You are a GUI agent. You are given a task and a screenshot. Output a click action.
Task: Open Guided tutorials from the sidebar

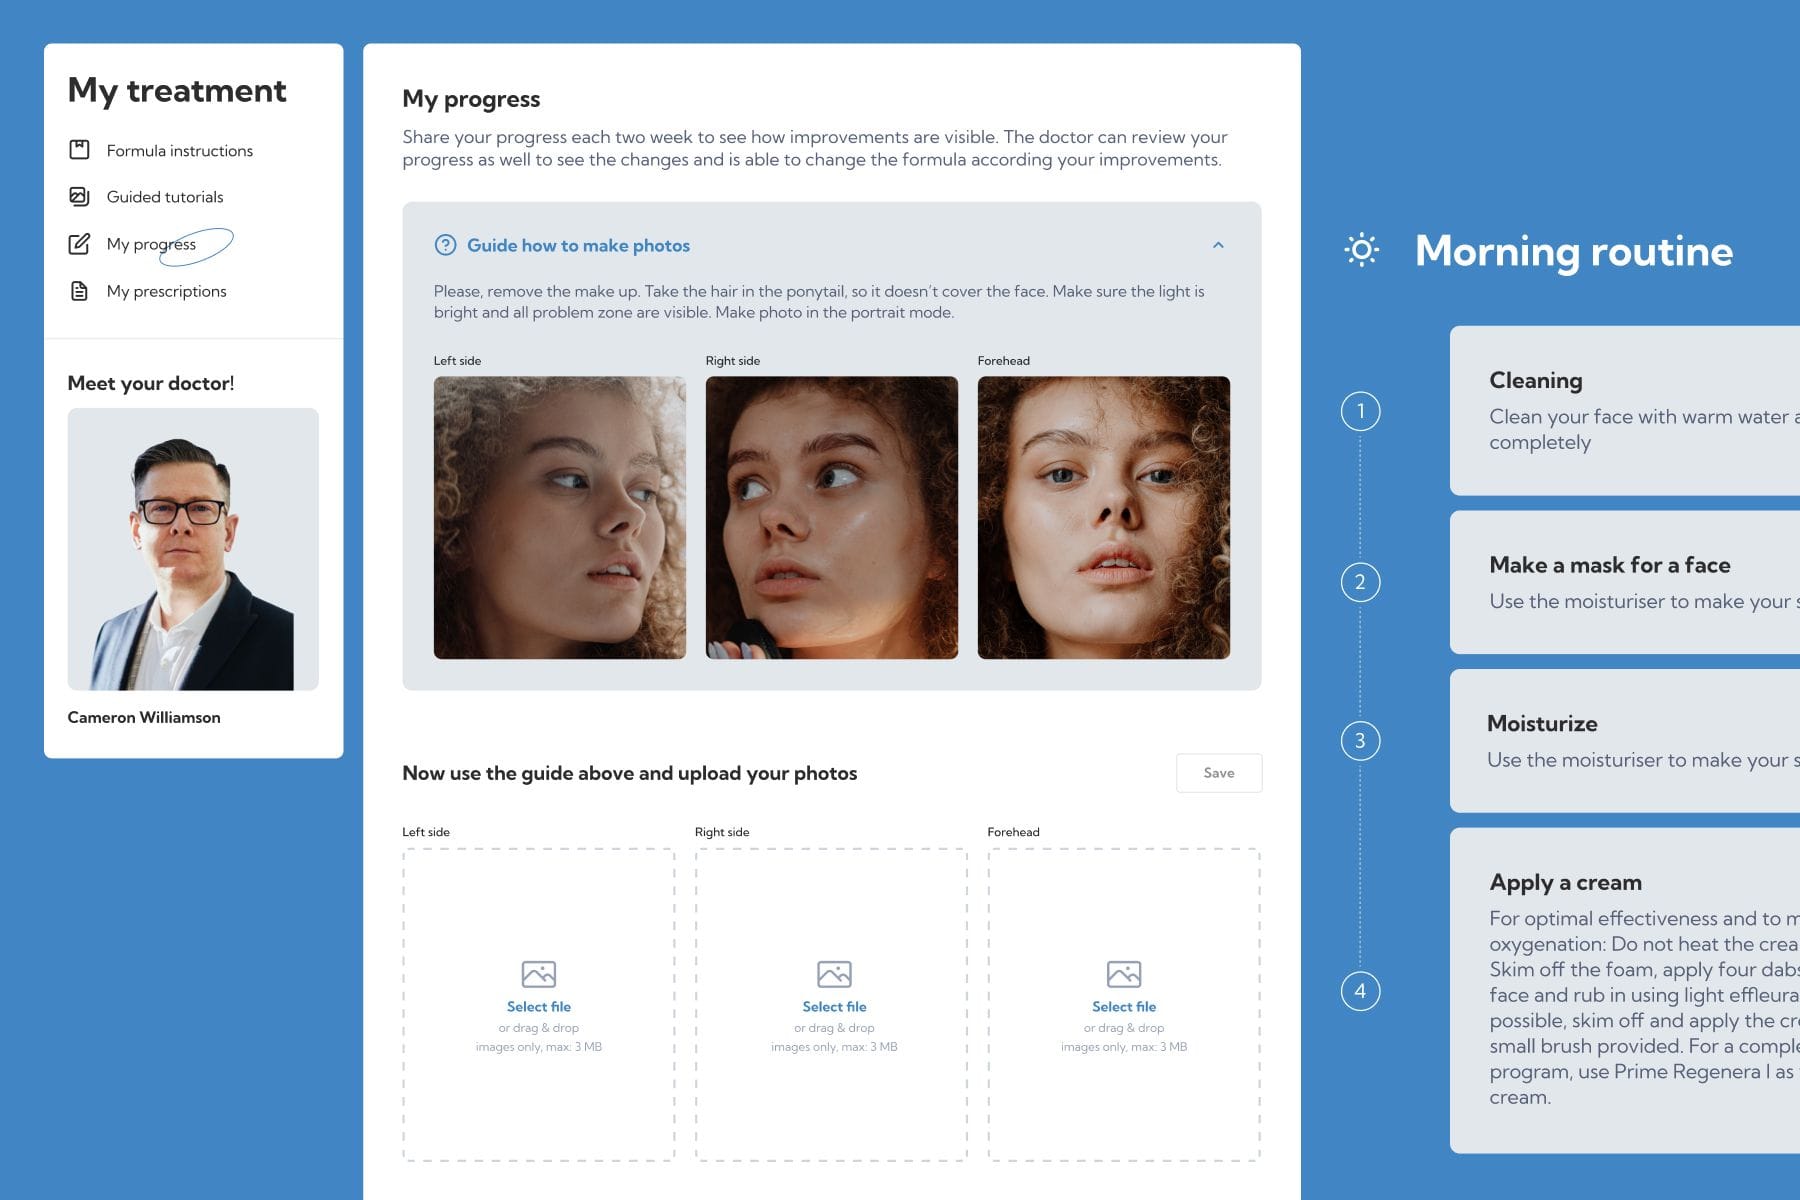click(164, 196)
